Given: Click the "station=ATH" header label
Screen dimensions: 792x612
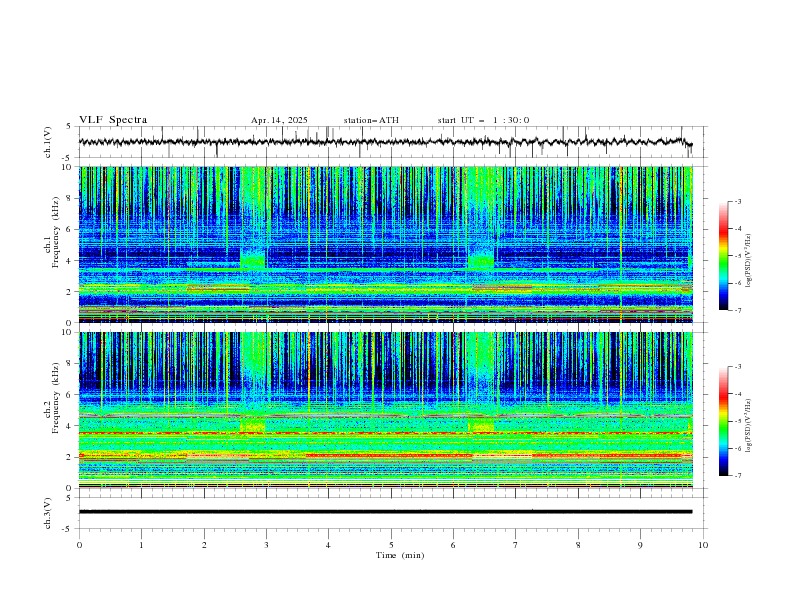Looking at the screenshot, I should pos(371,120).
